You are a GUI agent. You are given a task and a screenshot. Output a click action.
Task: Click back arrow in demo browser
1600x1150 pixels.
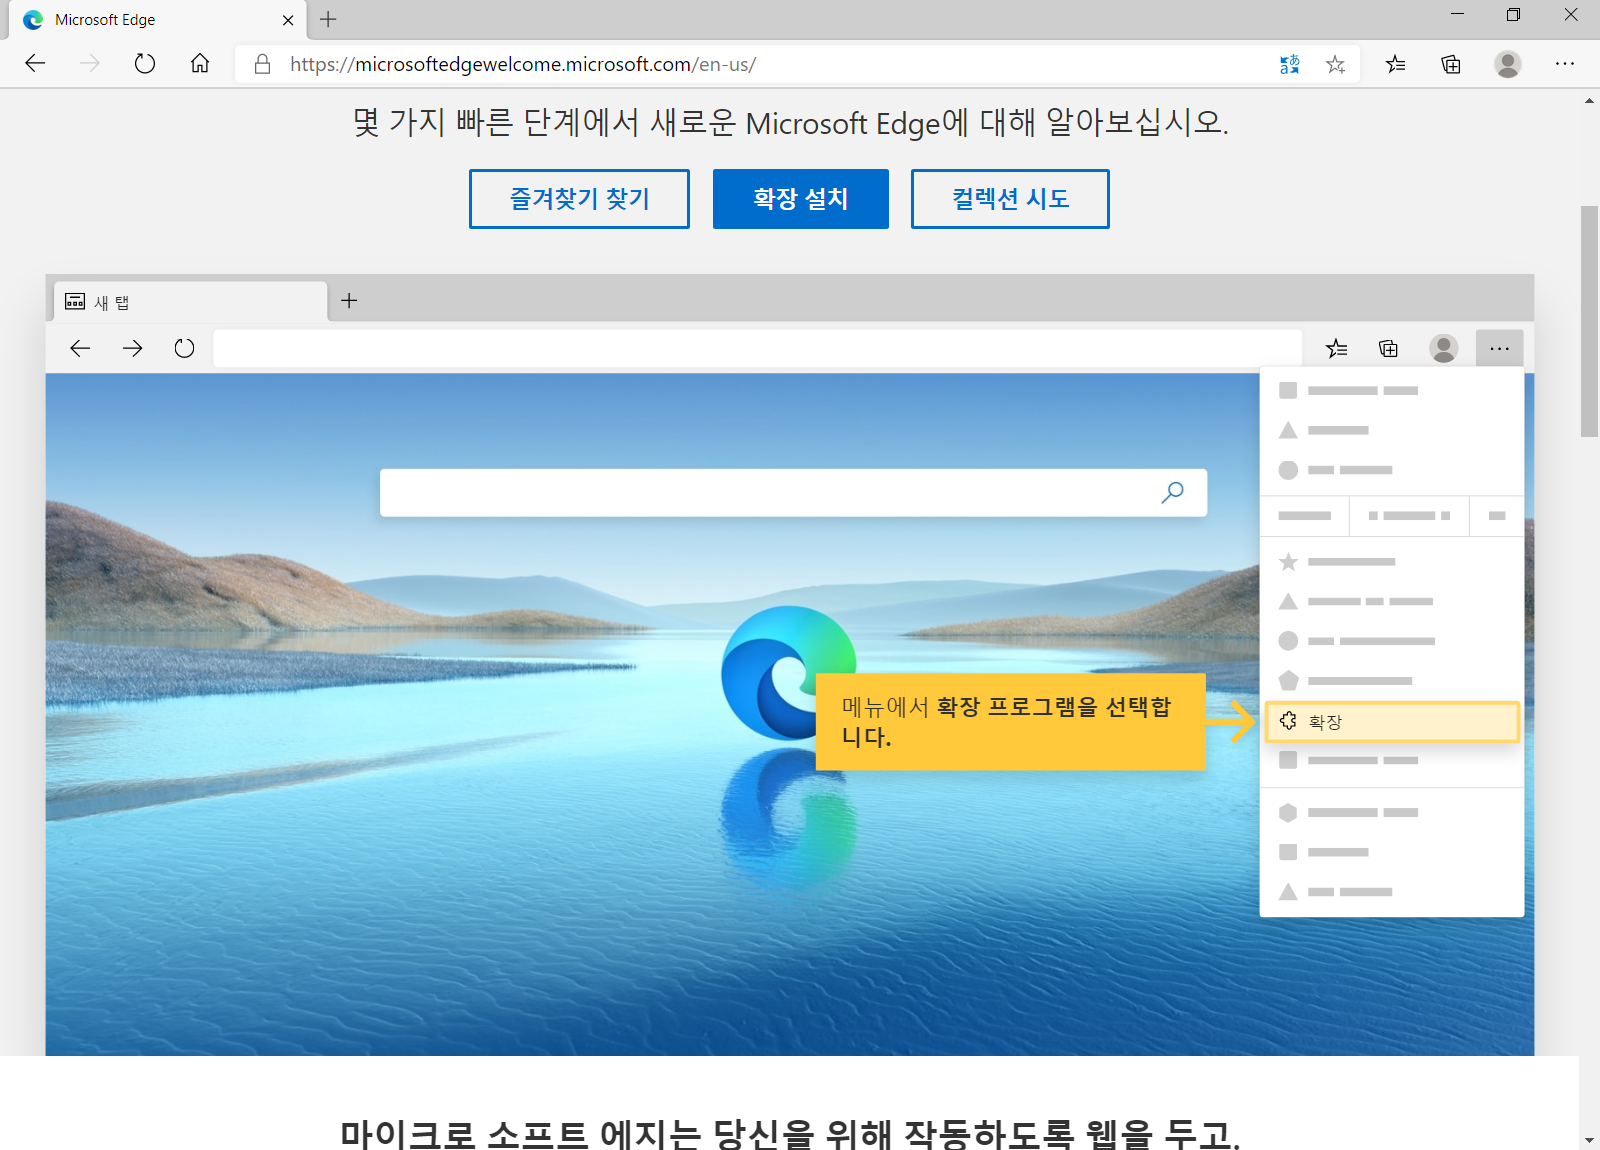pyautogui.click(x=80, y=348)
